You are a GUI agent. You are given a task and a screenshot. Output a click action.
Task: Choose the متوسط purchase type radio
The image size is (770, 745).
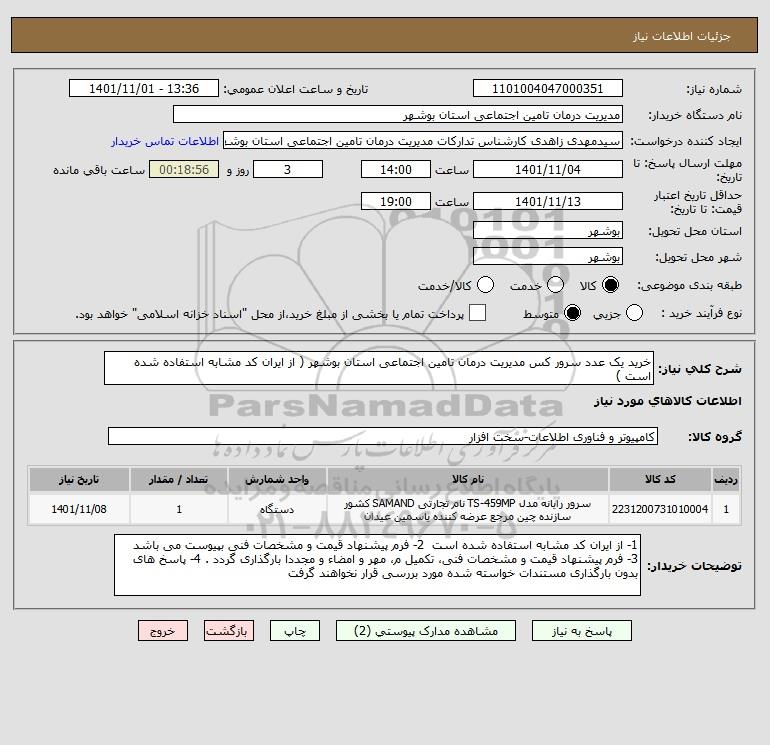point(573,313)
